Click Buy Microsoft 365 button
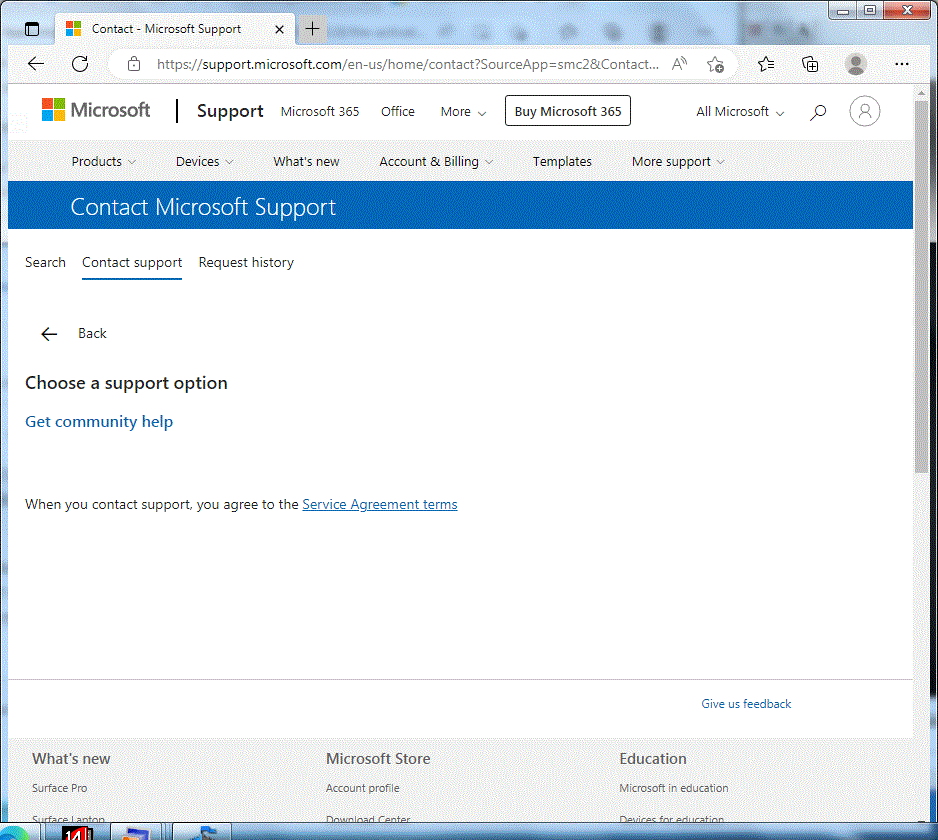This screenshot has width=938, height=840. click(568, 111)
